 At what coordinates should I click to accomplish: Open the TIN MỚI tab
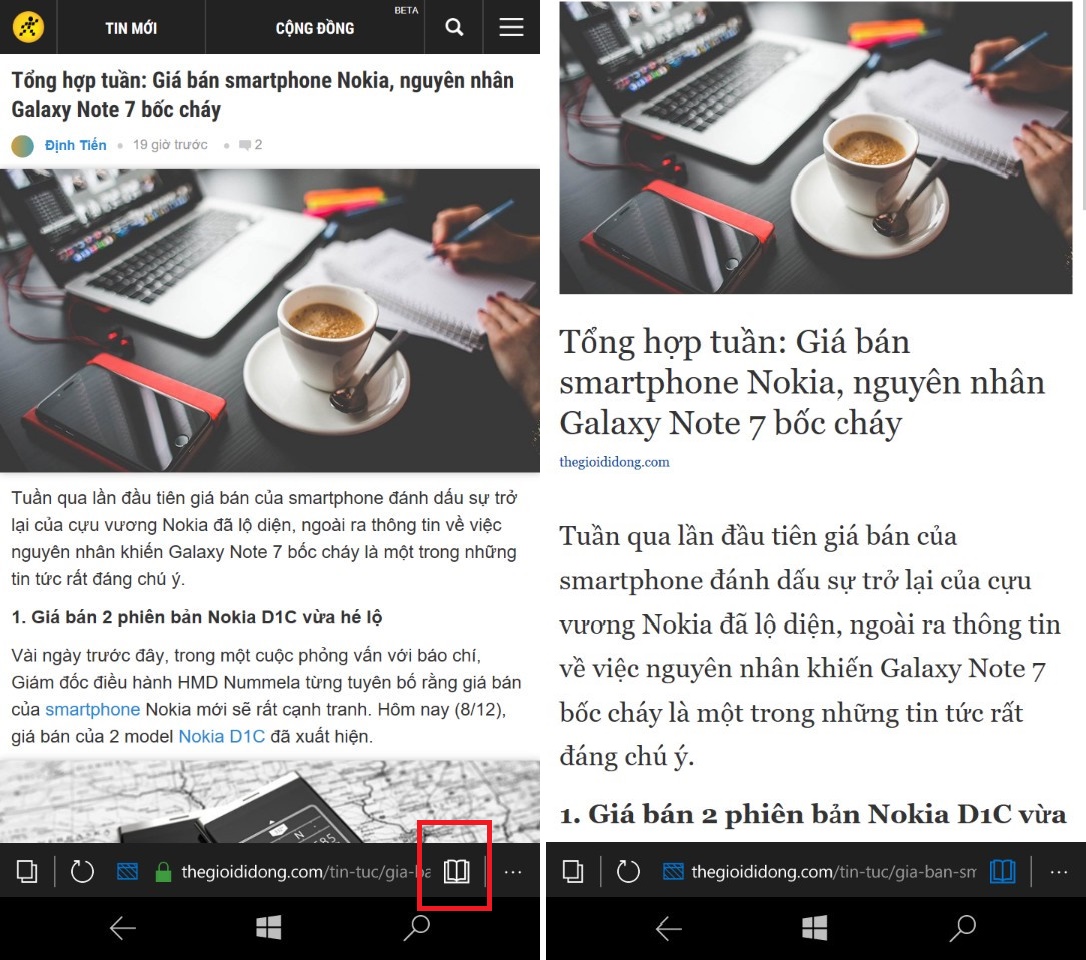pyautogui.click(x=131, y=28)
